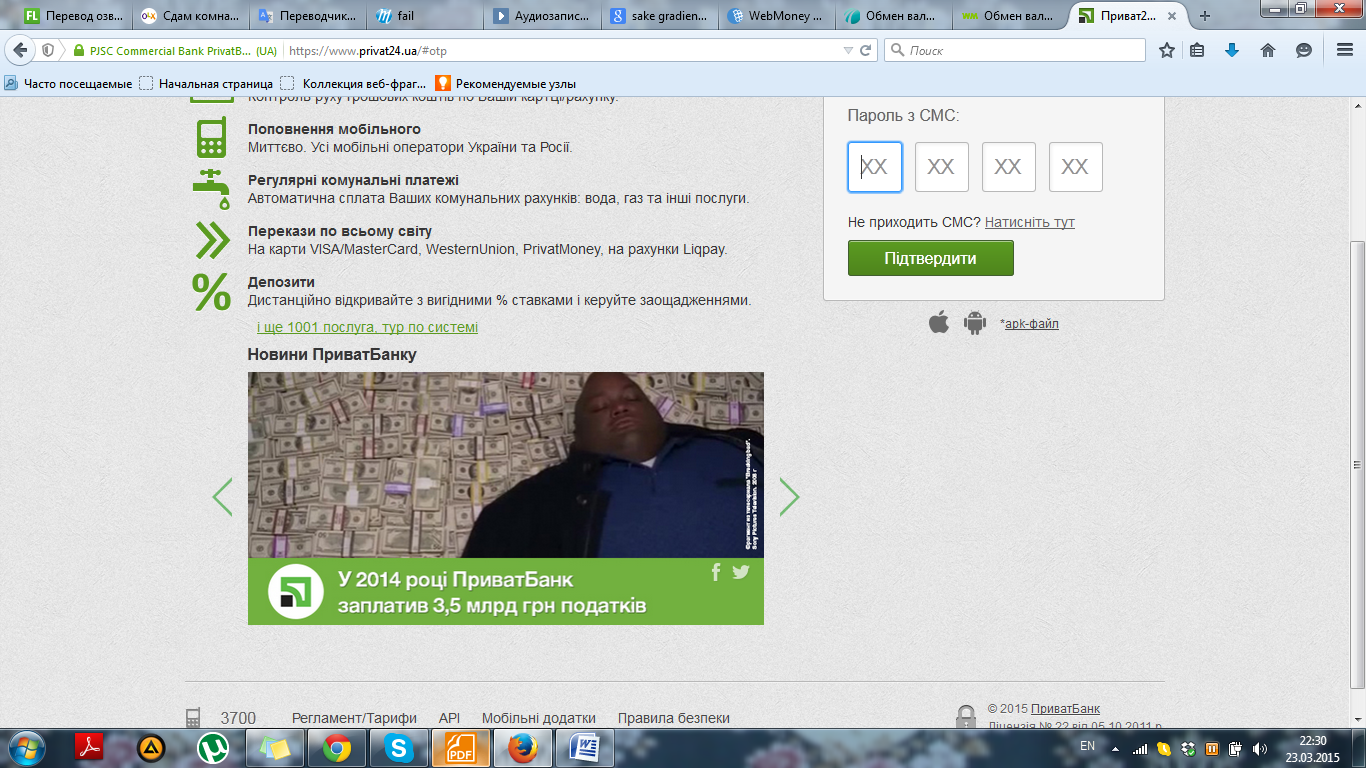Go back with the browser back arrow
Image resolution: width=1366 pixels, height=768 pixels.
20,50
